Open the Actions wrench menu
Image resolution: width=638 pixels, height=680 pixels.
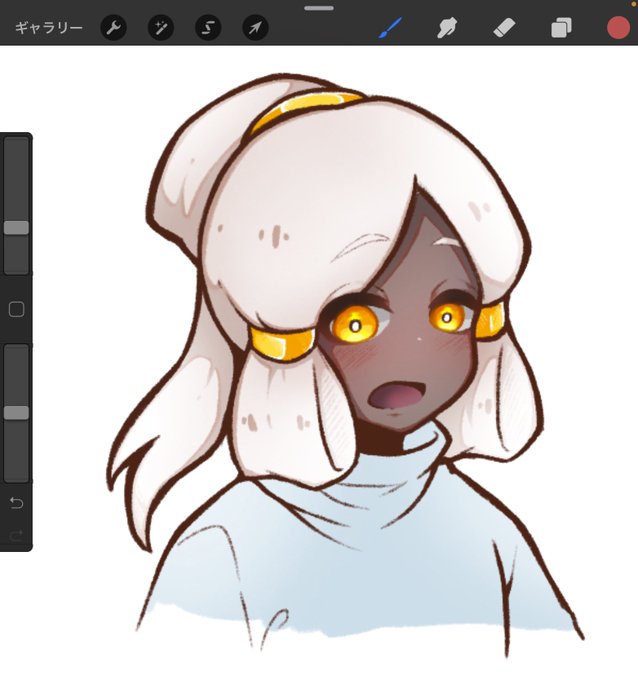coord(114,28)
